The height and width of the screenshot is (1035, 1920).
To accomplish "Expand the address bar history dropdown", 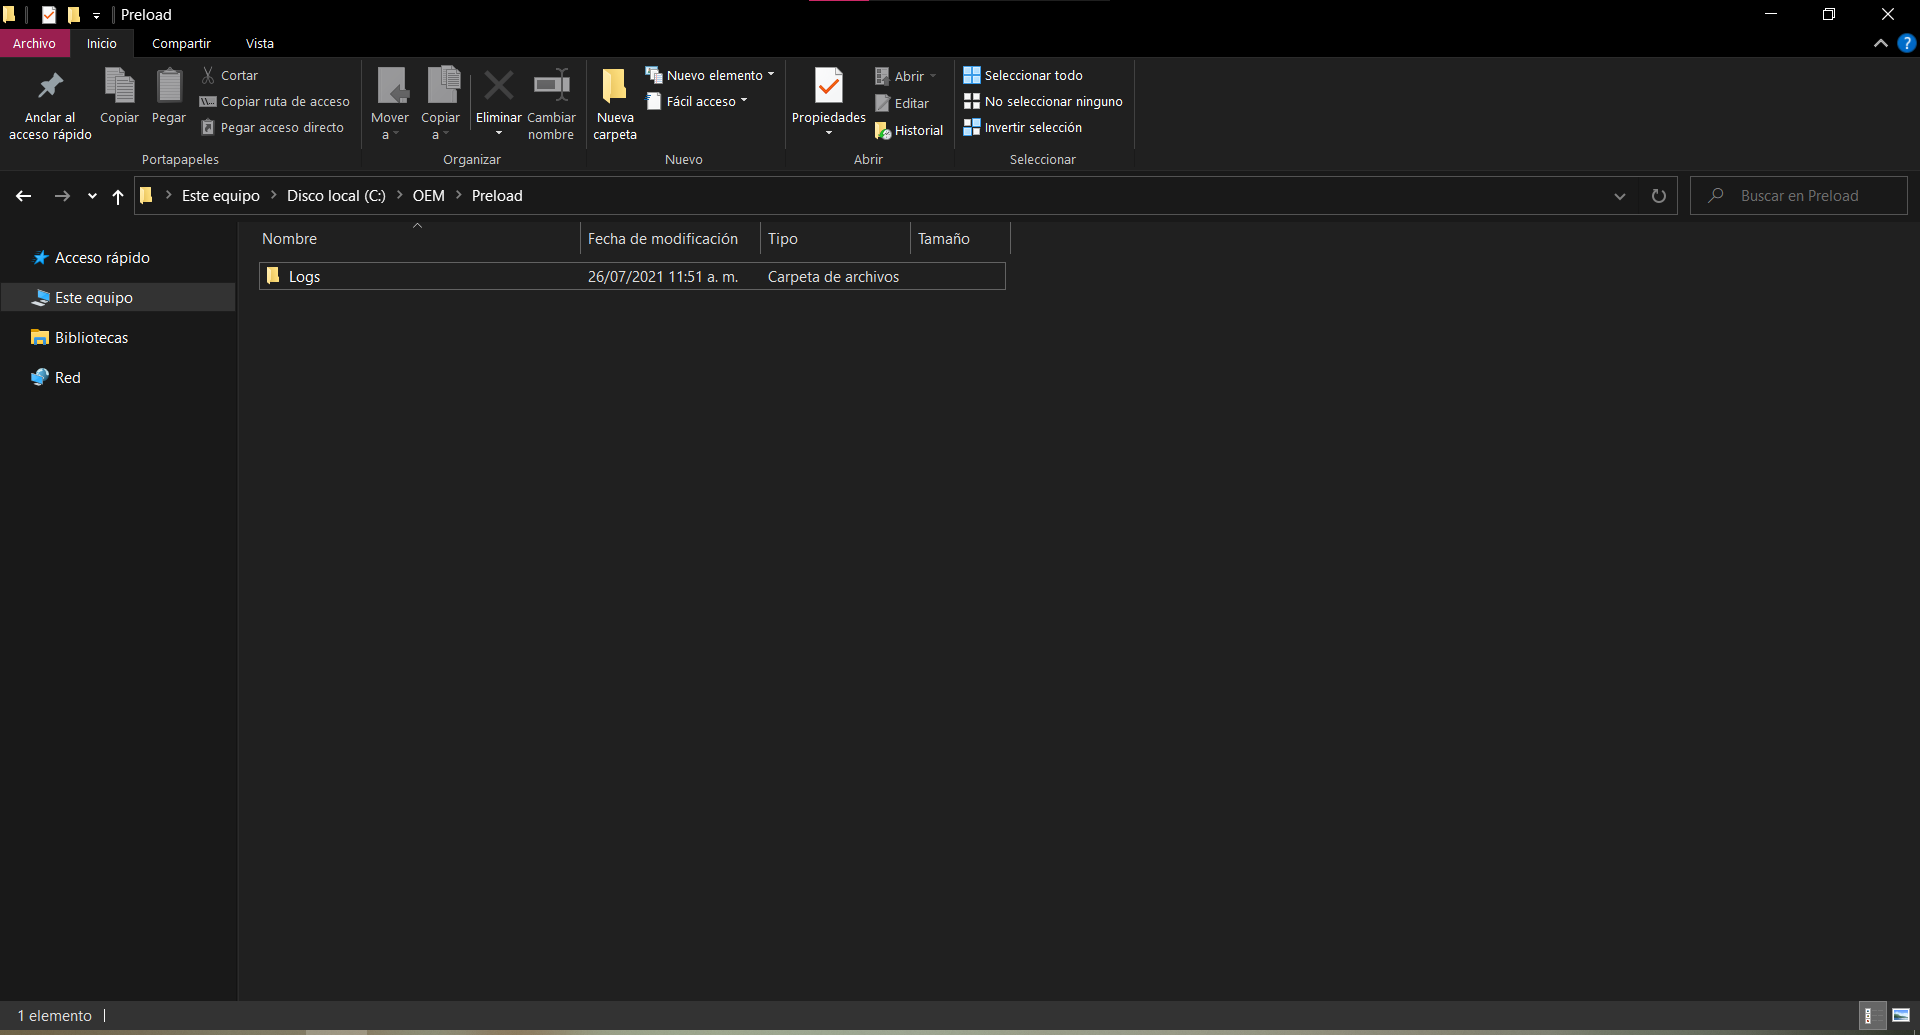I will click(1620, 196).
